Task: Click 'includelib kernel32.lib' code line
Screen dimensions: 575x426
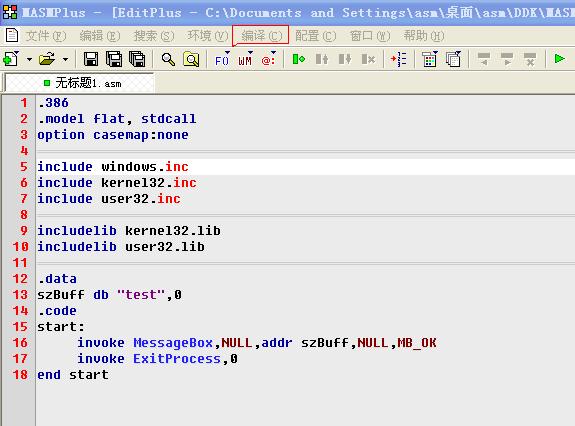Action: pyautogui.click(x=129, y=231)
